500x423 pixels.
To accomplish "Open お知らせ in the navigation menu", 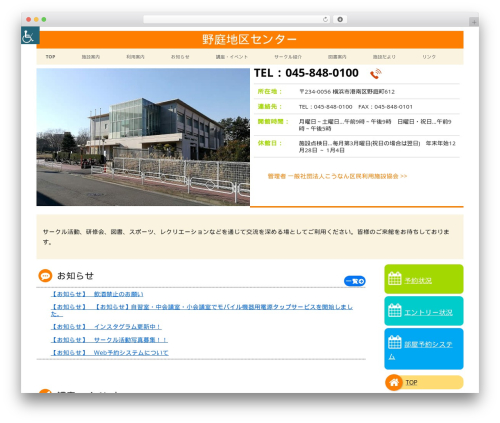I will pos(180,57).
